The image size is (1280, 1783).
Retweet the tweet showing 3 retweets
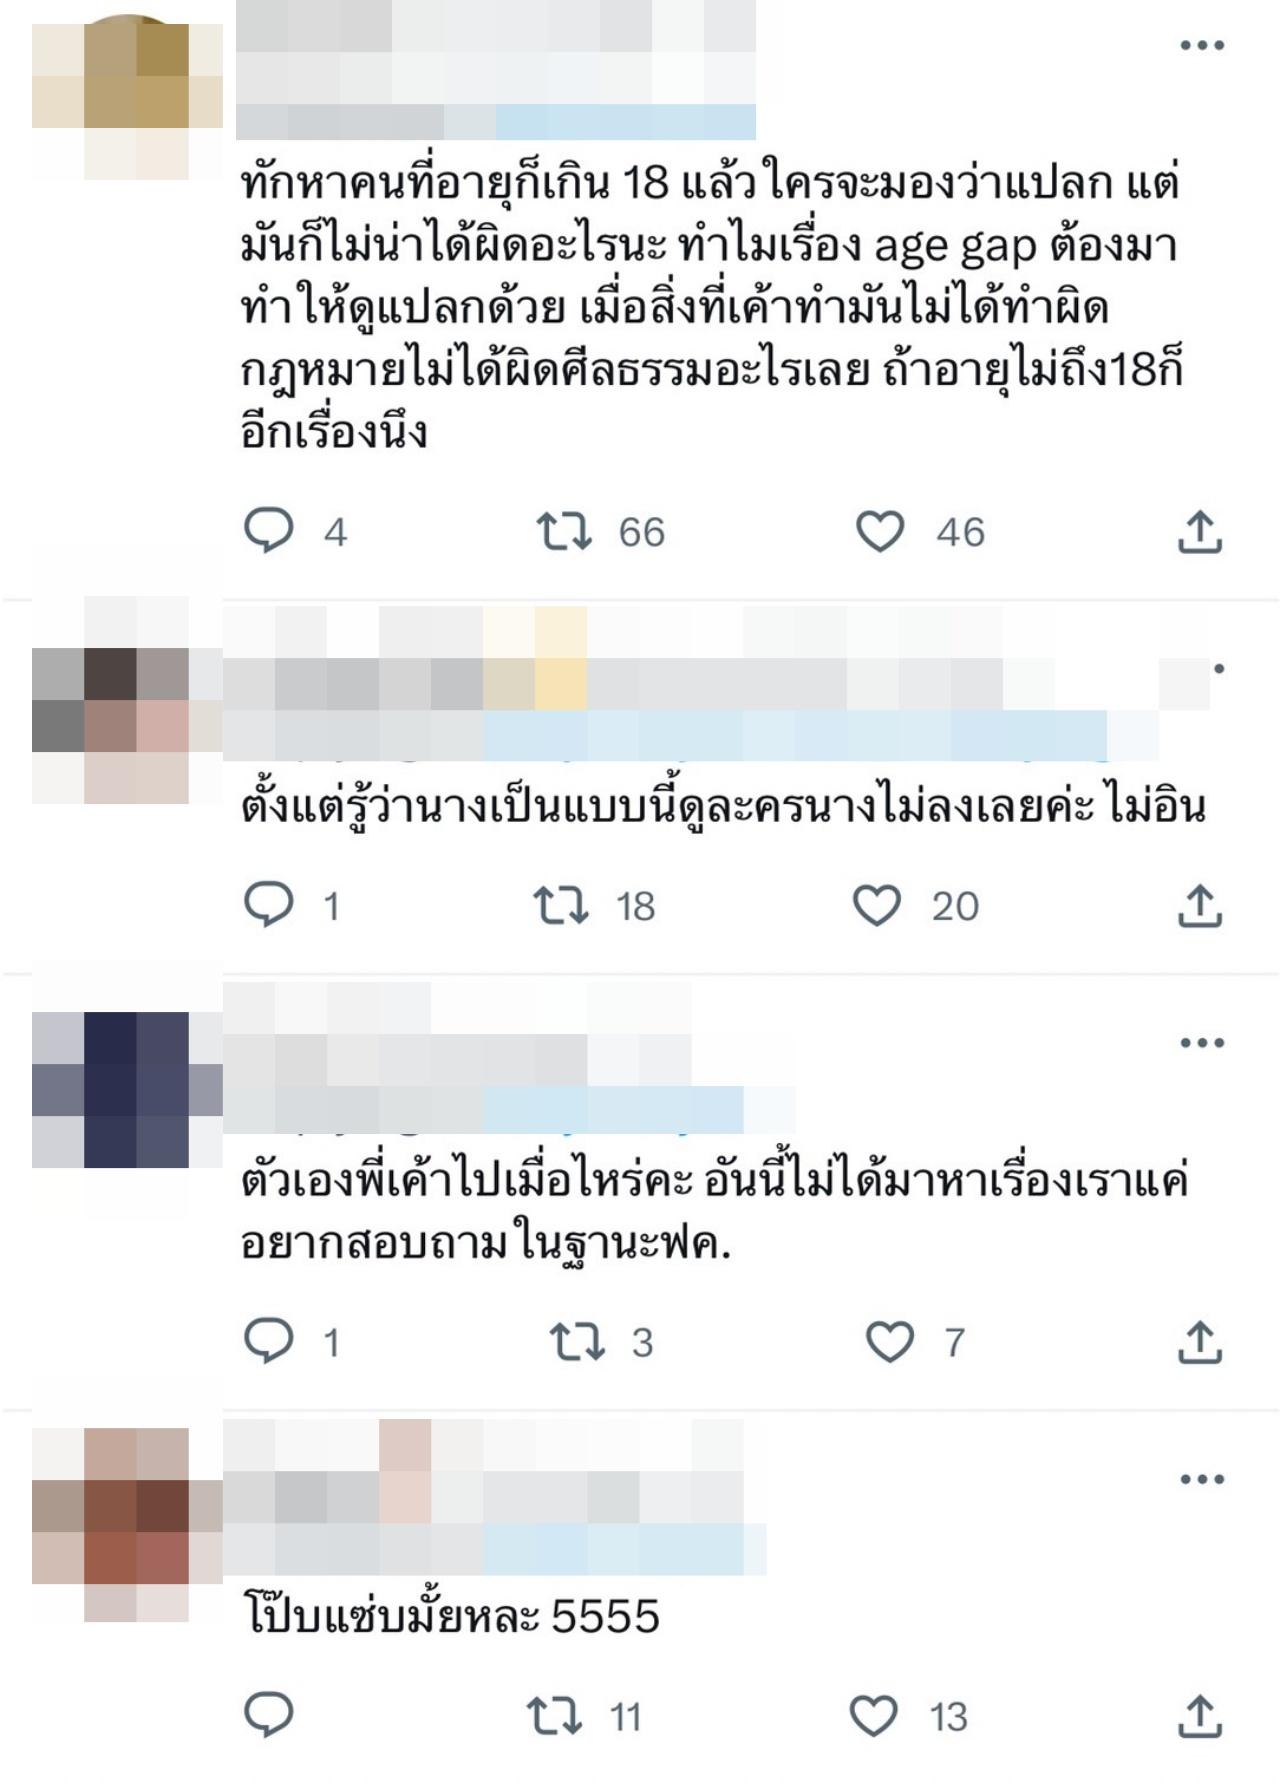(577, 1342)
